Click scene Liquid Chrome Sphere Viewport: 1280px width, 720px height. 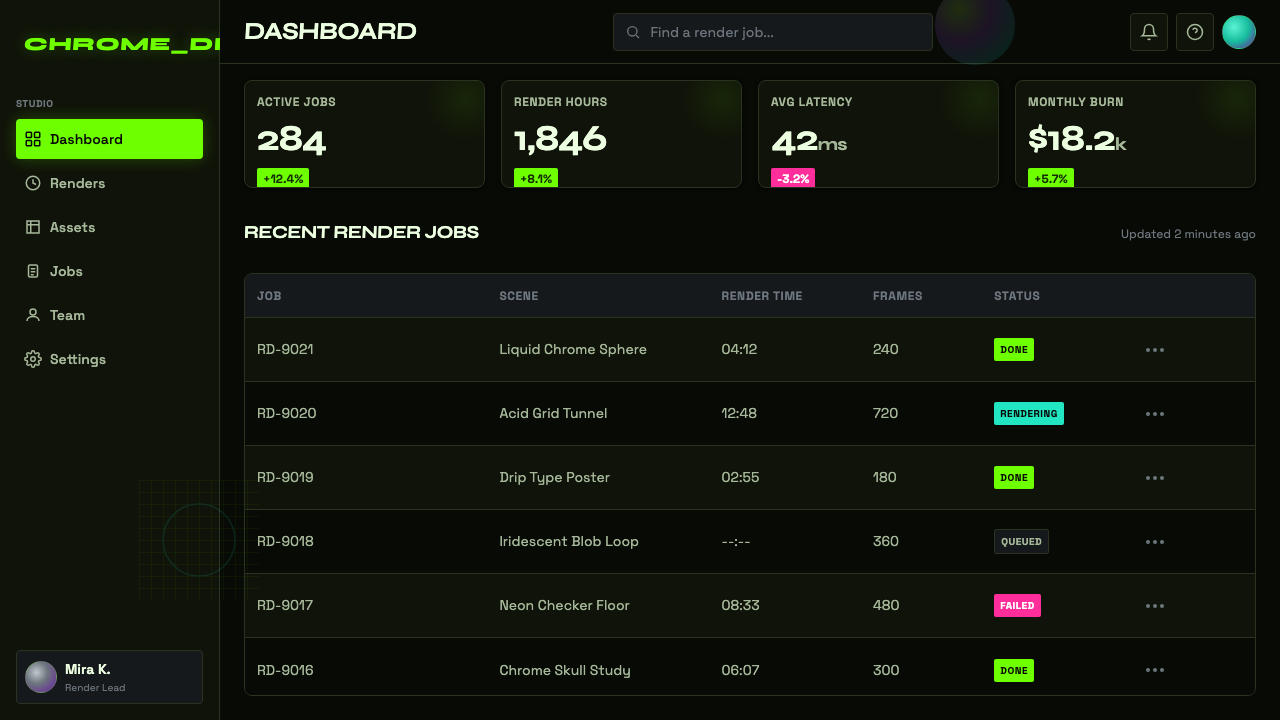pyautogui.click(x=573, y=350)
